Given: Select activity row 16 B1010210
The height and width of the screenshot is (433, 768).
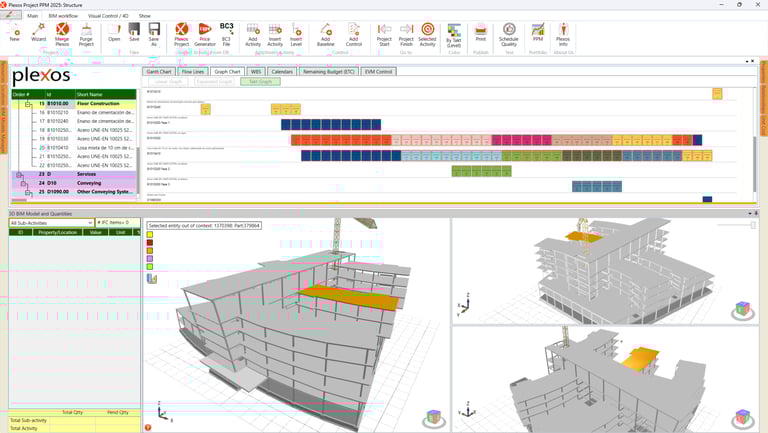Looking at the screenshot, I should 73,113.
